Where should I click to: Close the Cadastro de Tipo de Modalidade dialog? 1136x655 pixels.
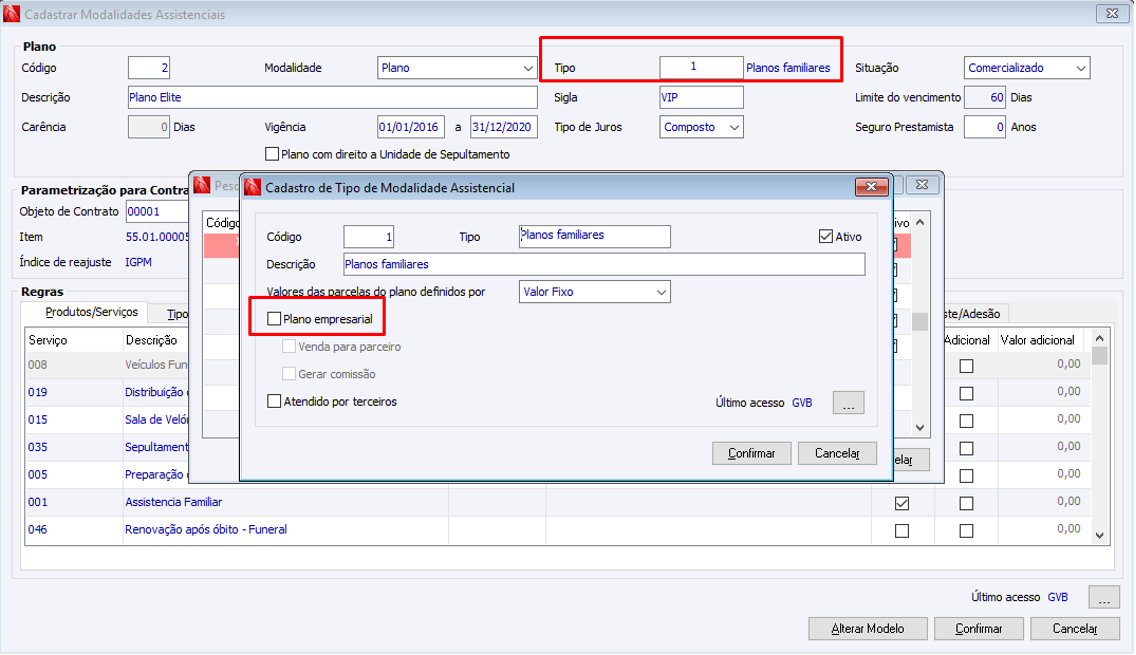coord(871,187)
